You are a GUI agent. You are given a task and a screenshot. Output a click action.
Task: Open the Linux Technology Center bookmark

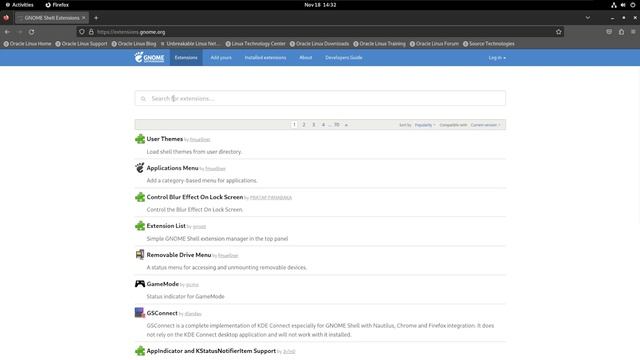256,44
